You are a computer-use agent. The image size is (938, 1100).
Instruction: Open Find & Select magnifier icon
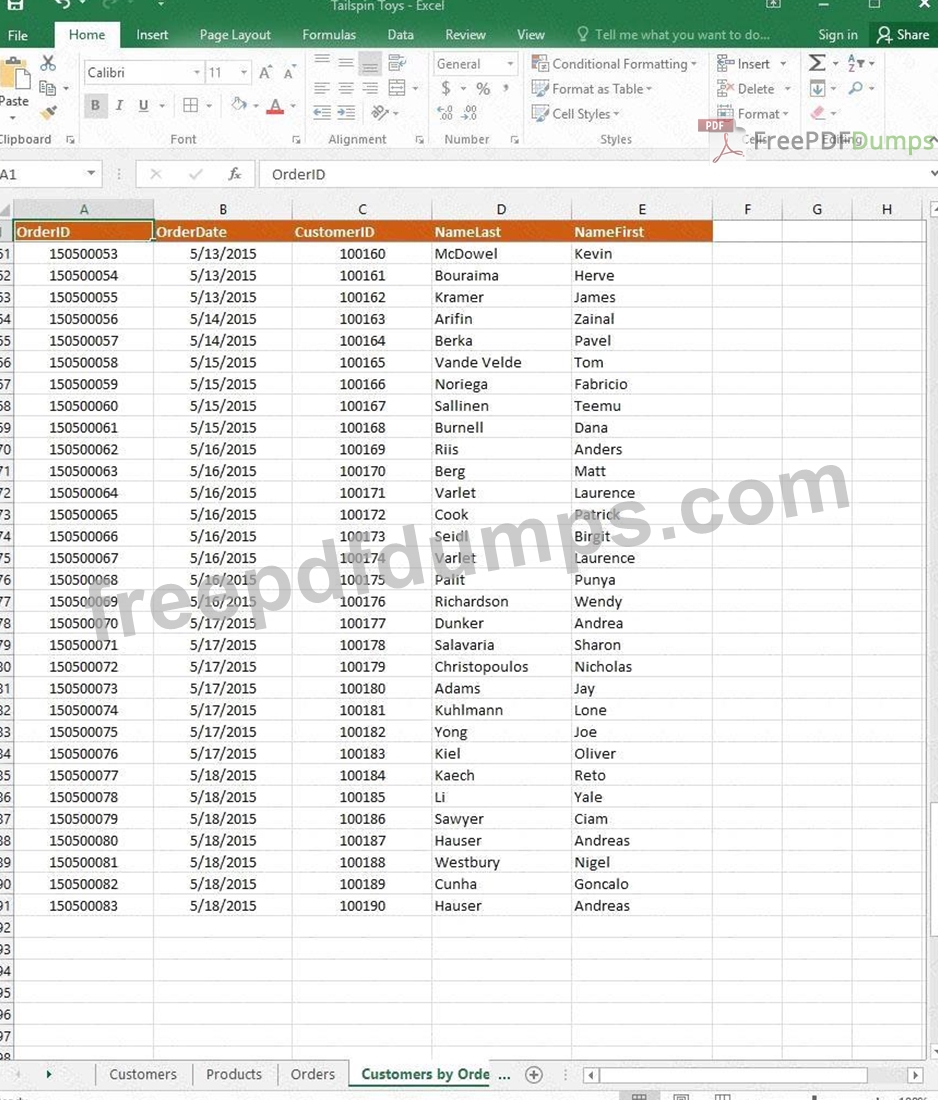click(x=856, y=88)
